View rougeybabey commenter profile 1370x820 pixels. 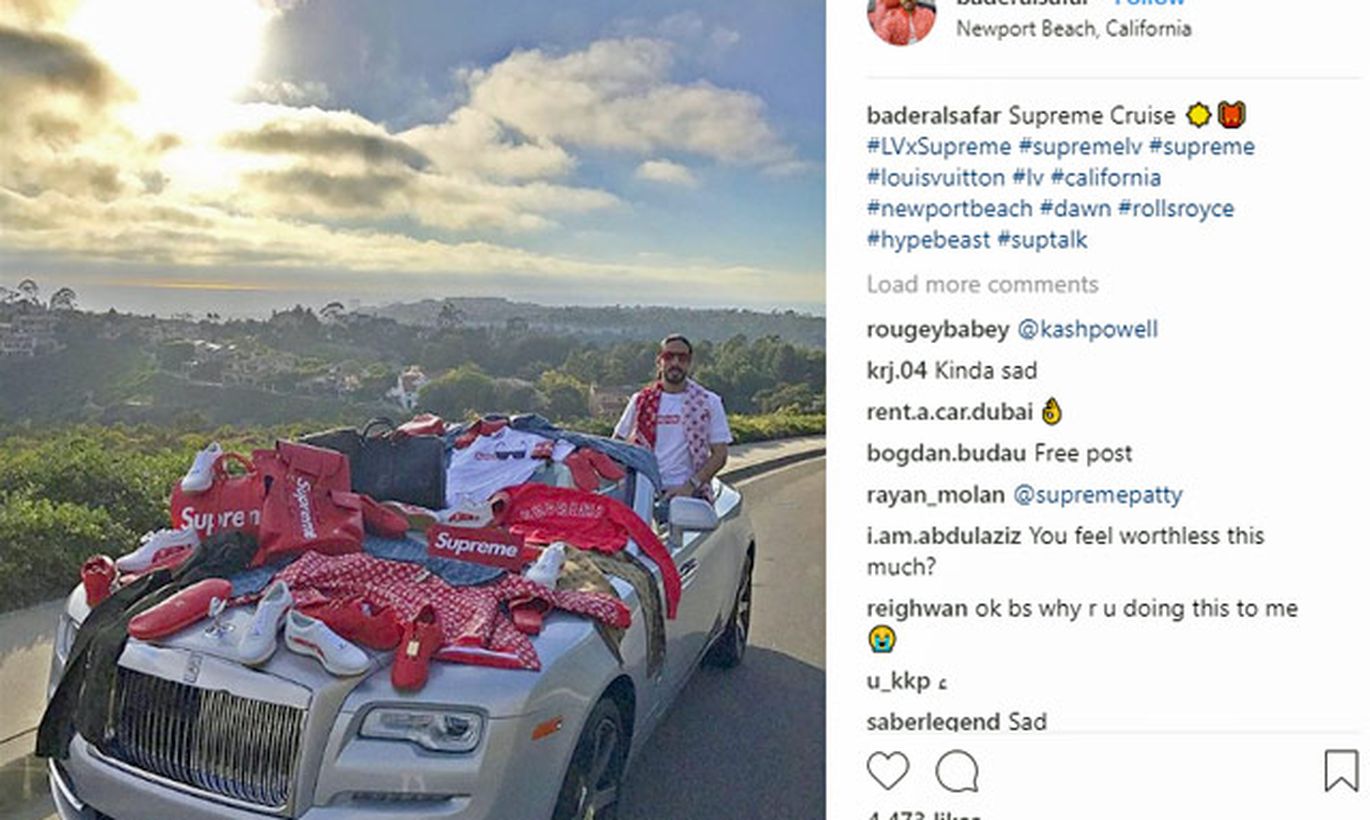(938, 330)
